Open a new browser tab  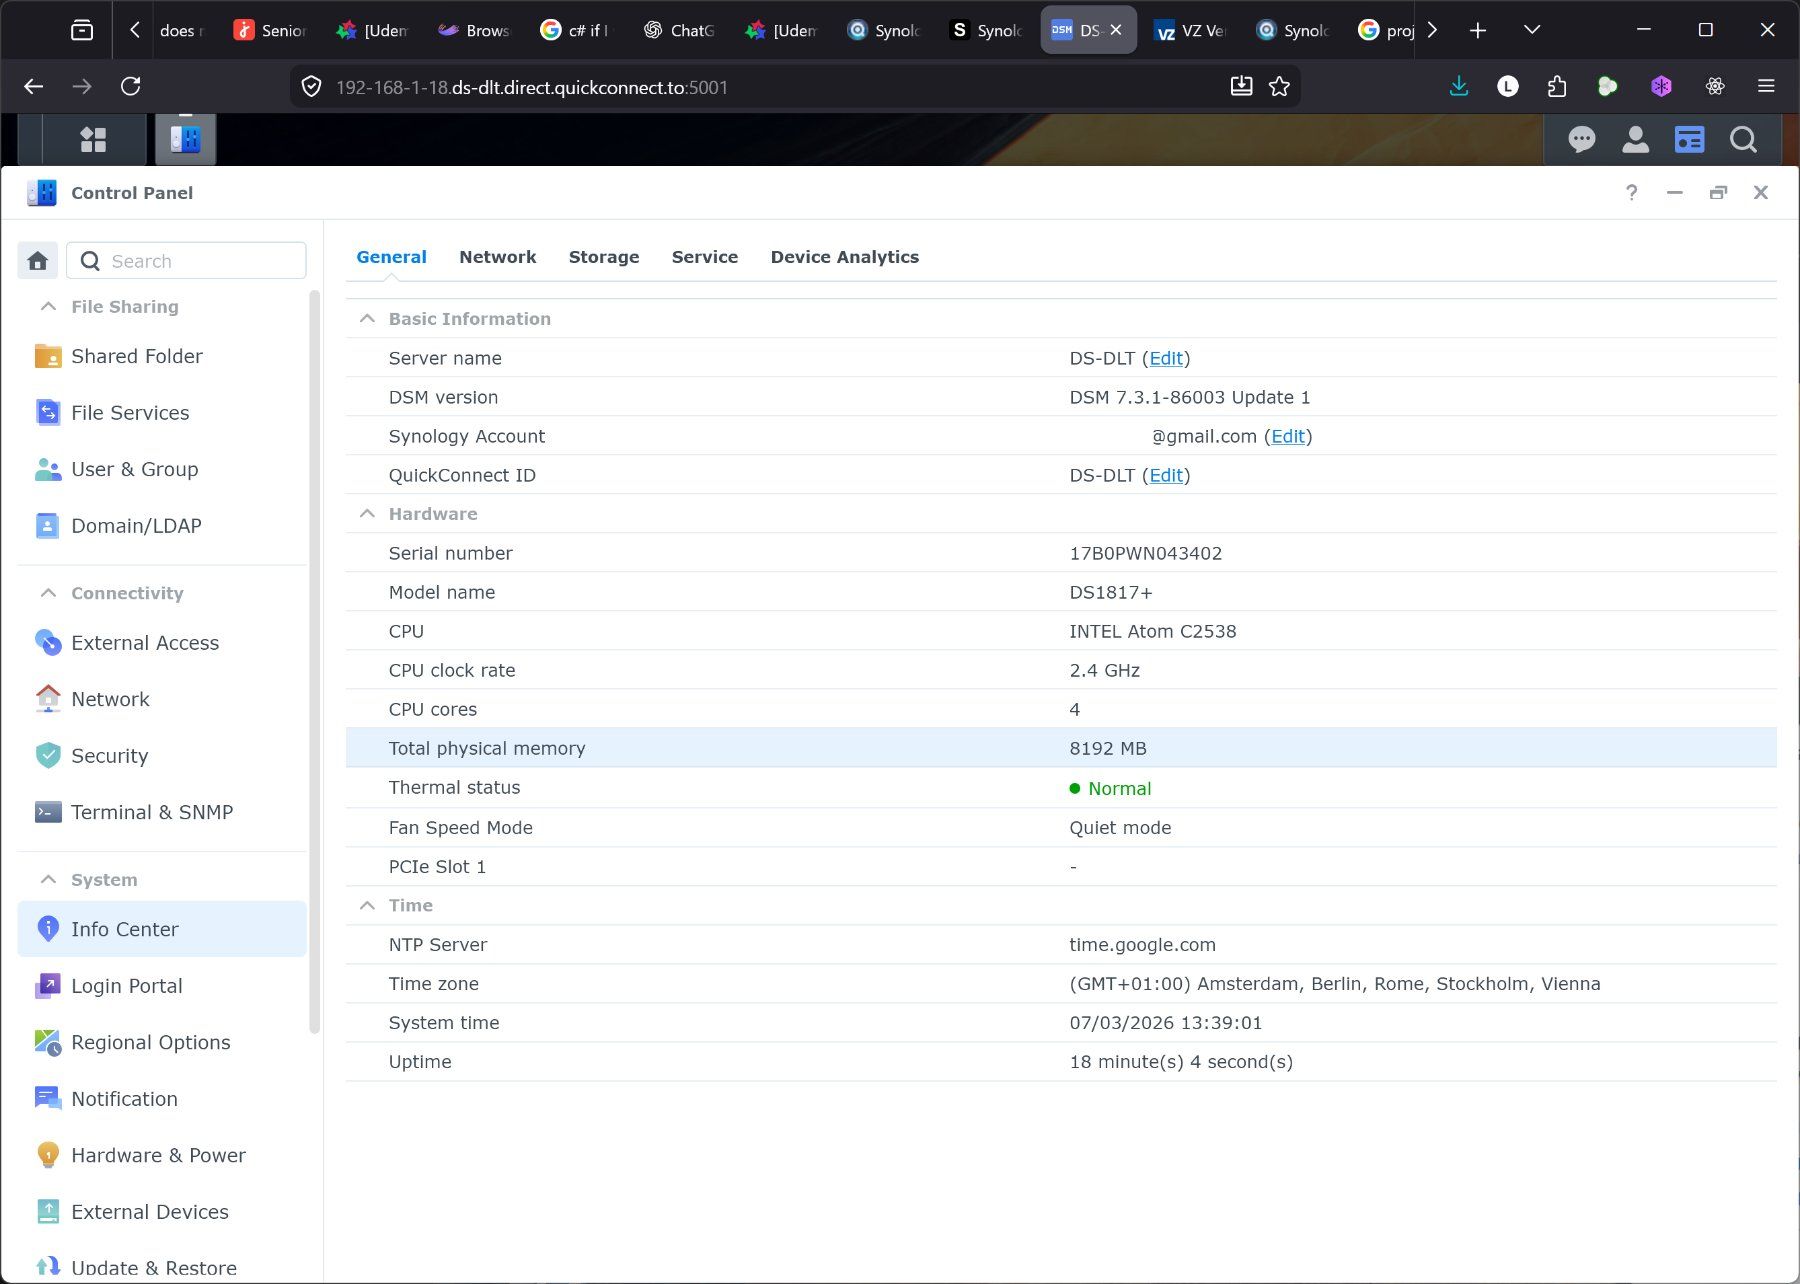1477,30
